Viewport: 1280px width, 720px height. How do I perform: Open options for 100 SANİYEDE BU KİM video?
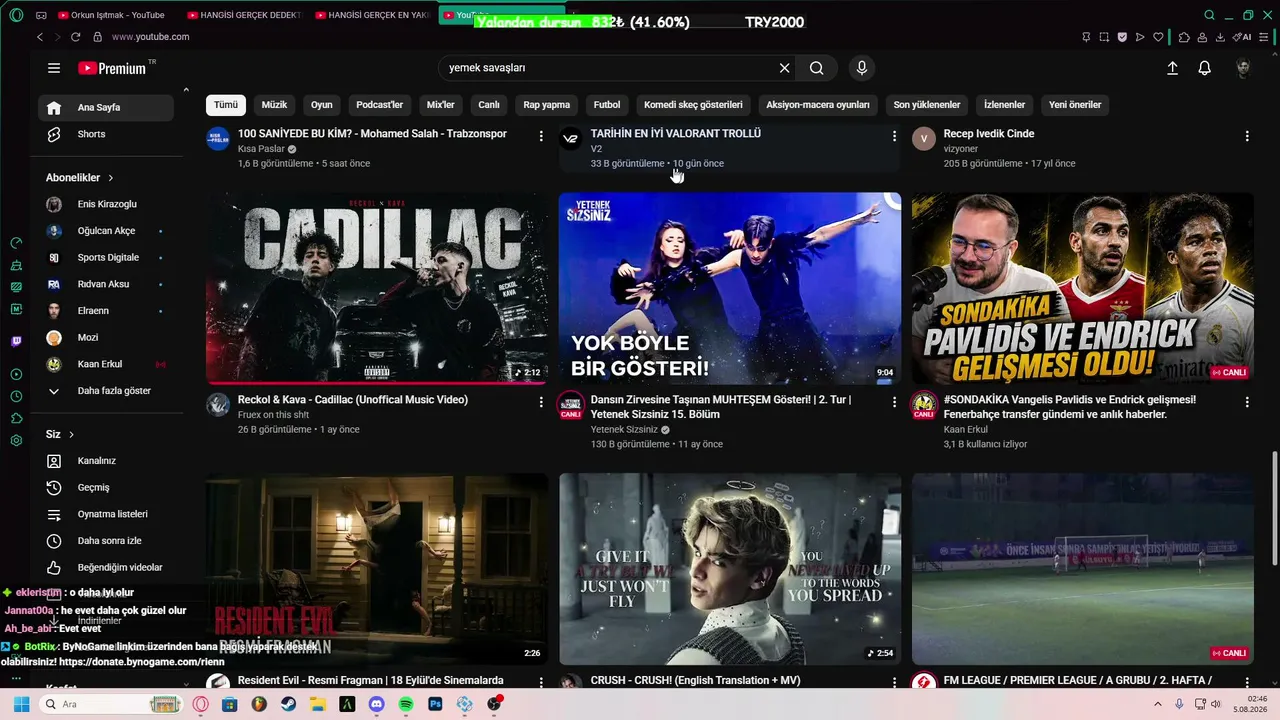(541, 136)
